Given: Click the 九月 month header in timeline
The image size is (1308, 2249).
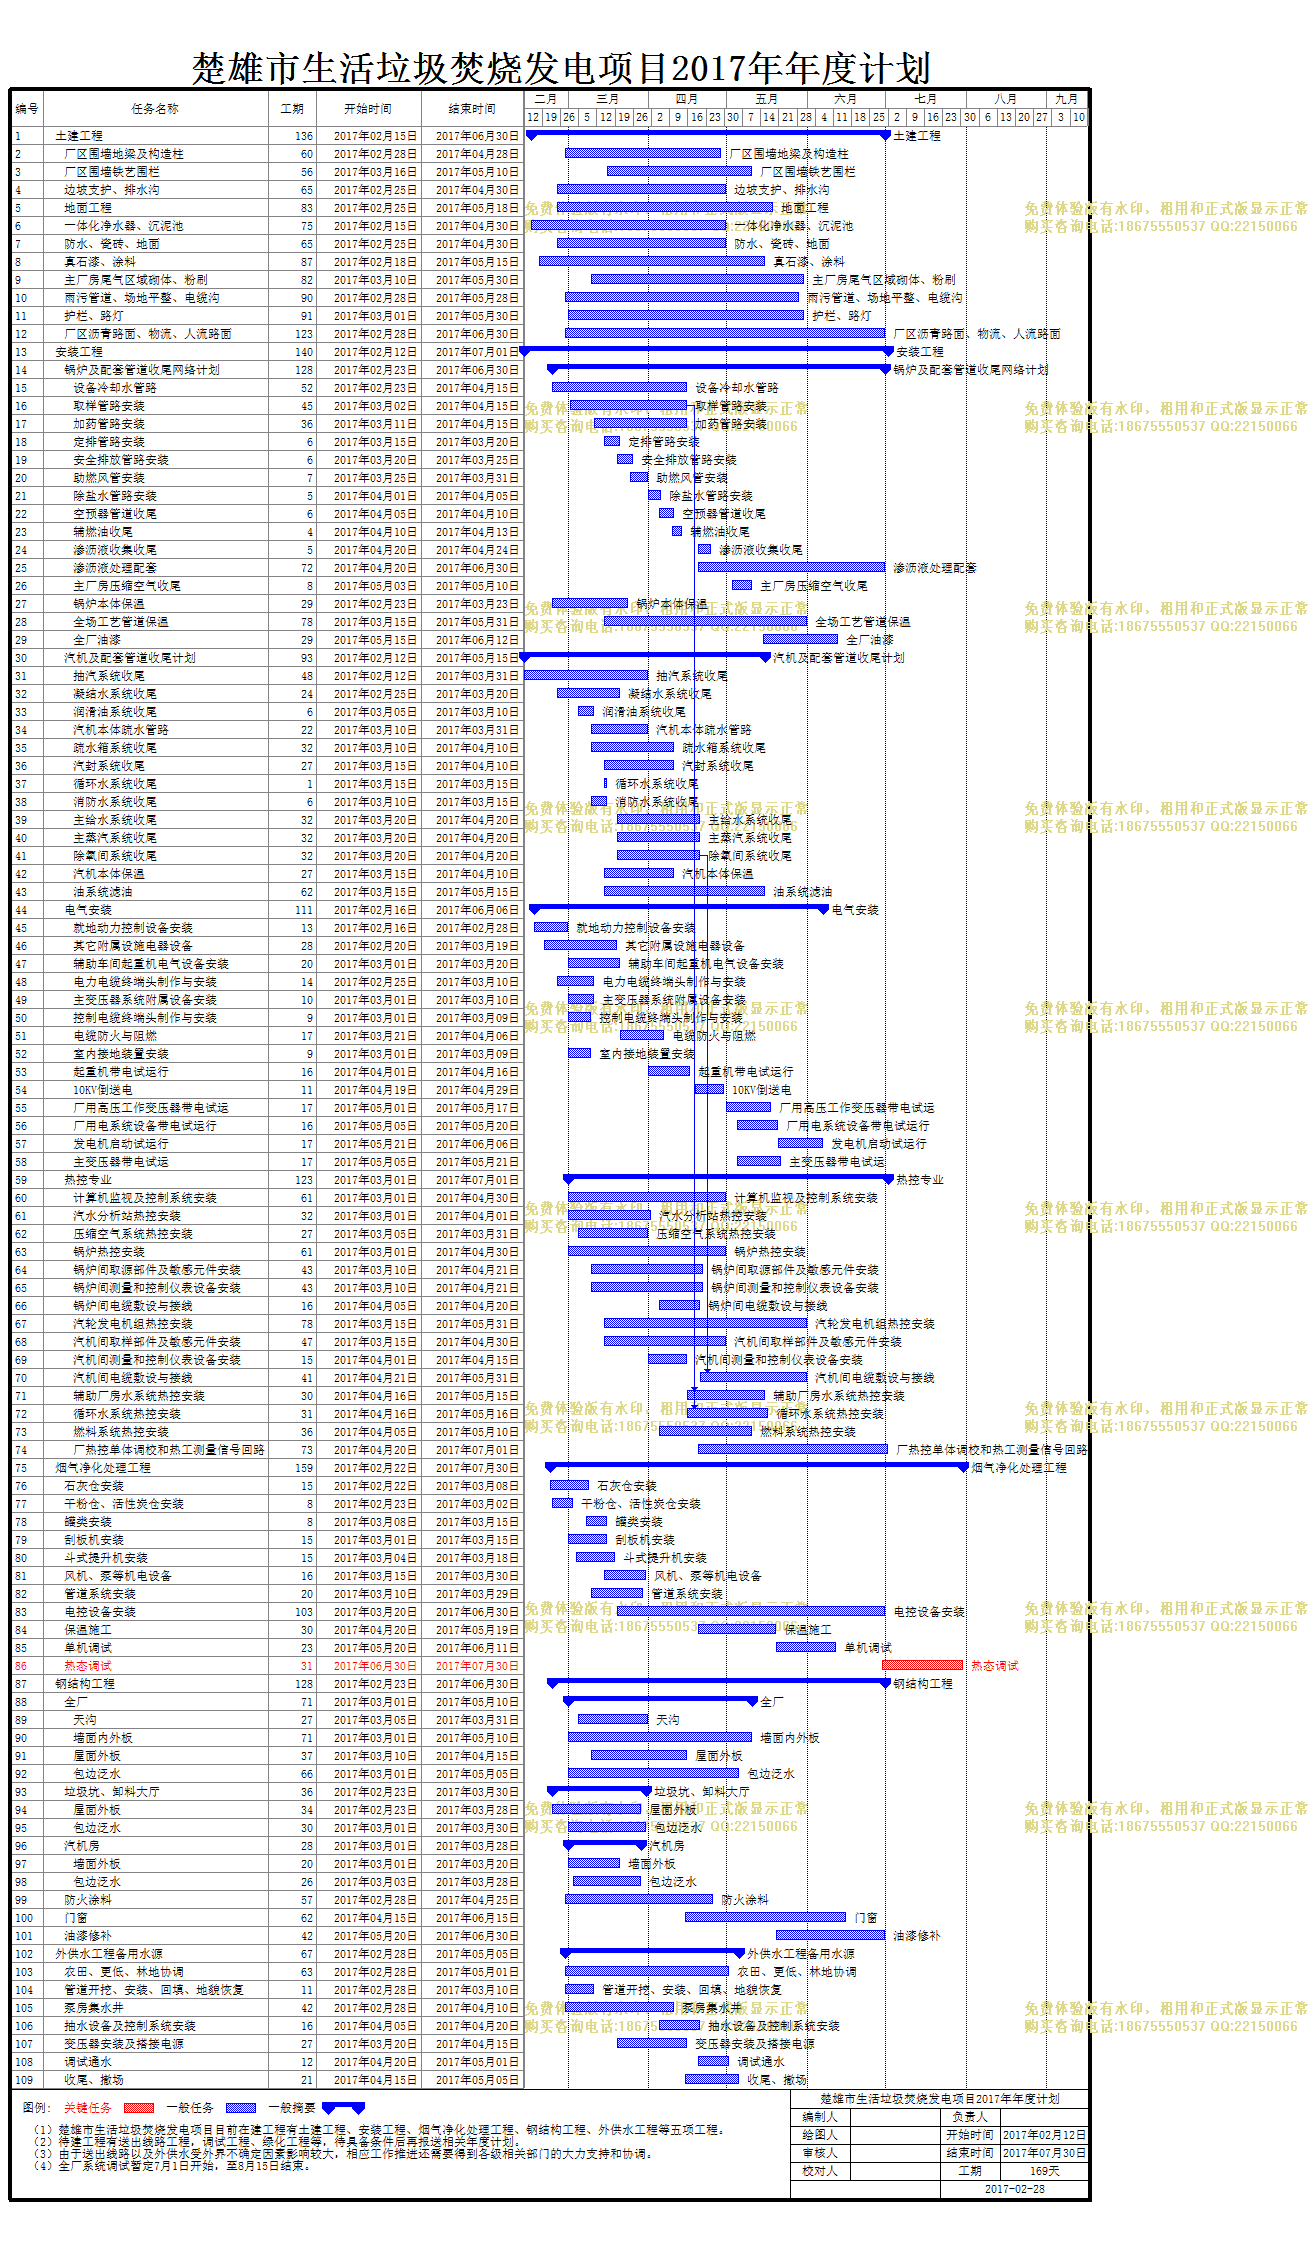Looking at the screenshot, I should (x=1067, y=99).
